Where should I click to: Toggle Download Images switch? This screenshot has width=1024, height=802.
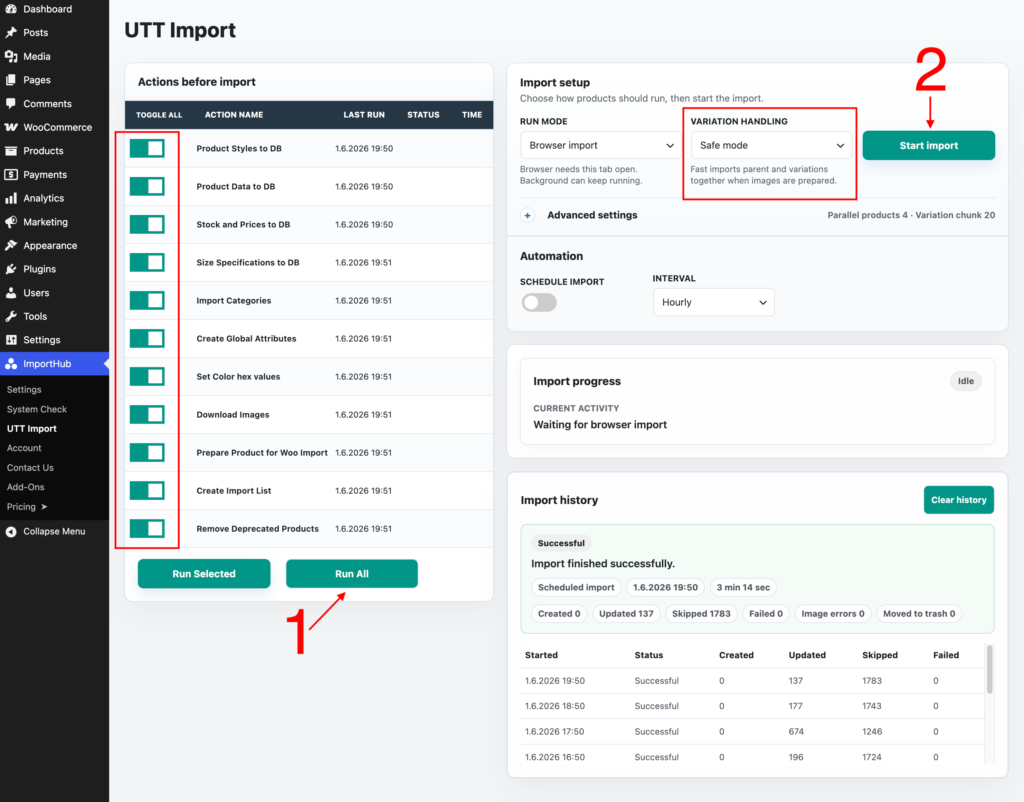tap(147, 414)
